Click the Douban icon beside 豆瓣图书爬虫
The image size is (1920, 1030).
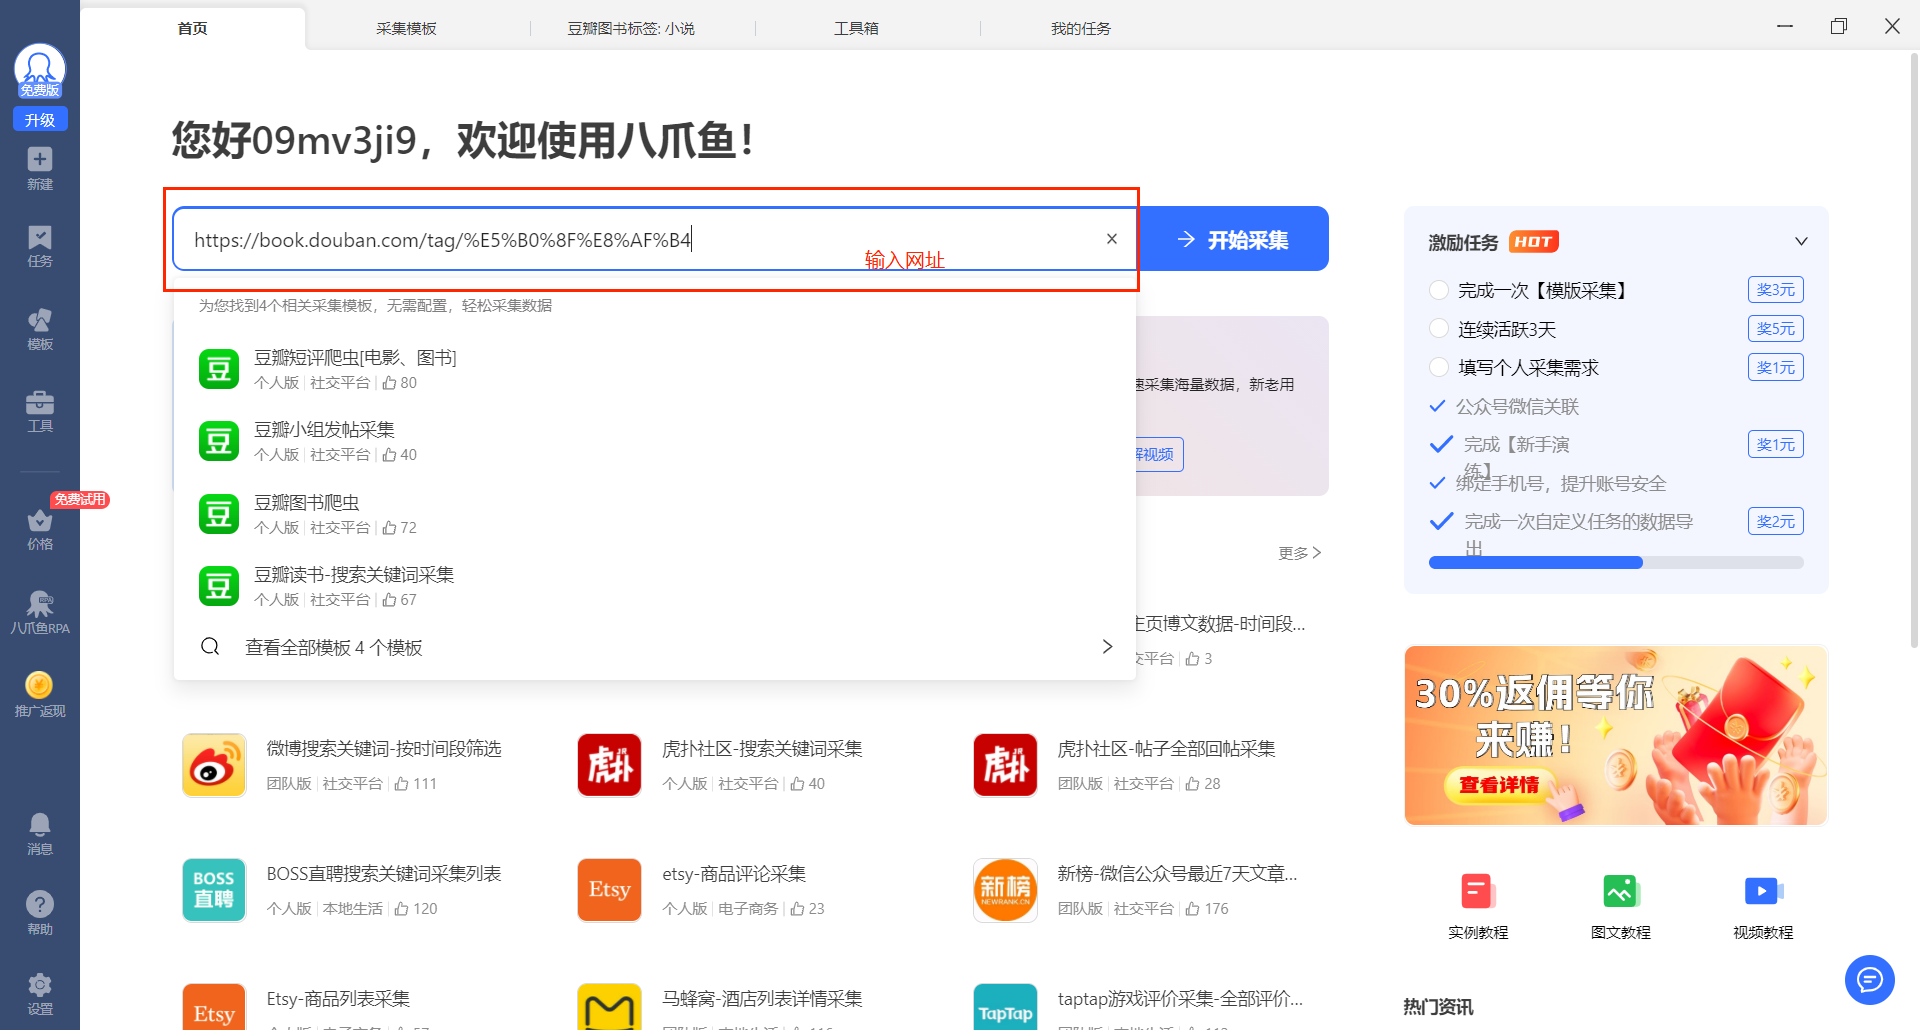point(219,514)
